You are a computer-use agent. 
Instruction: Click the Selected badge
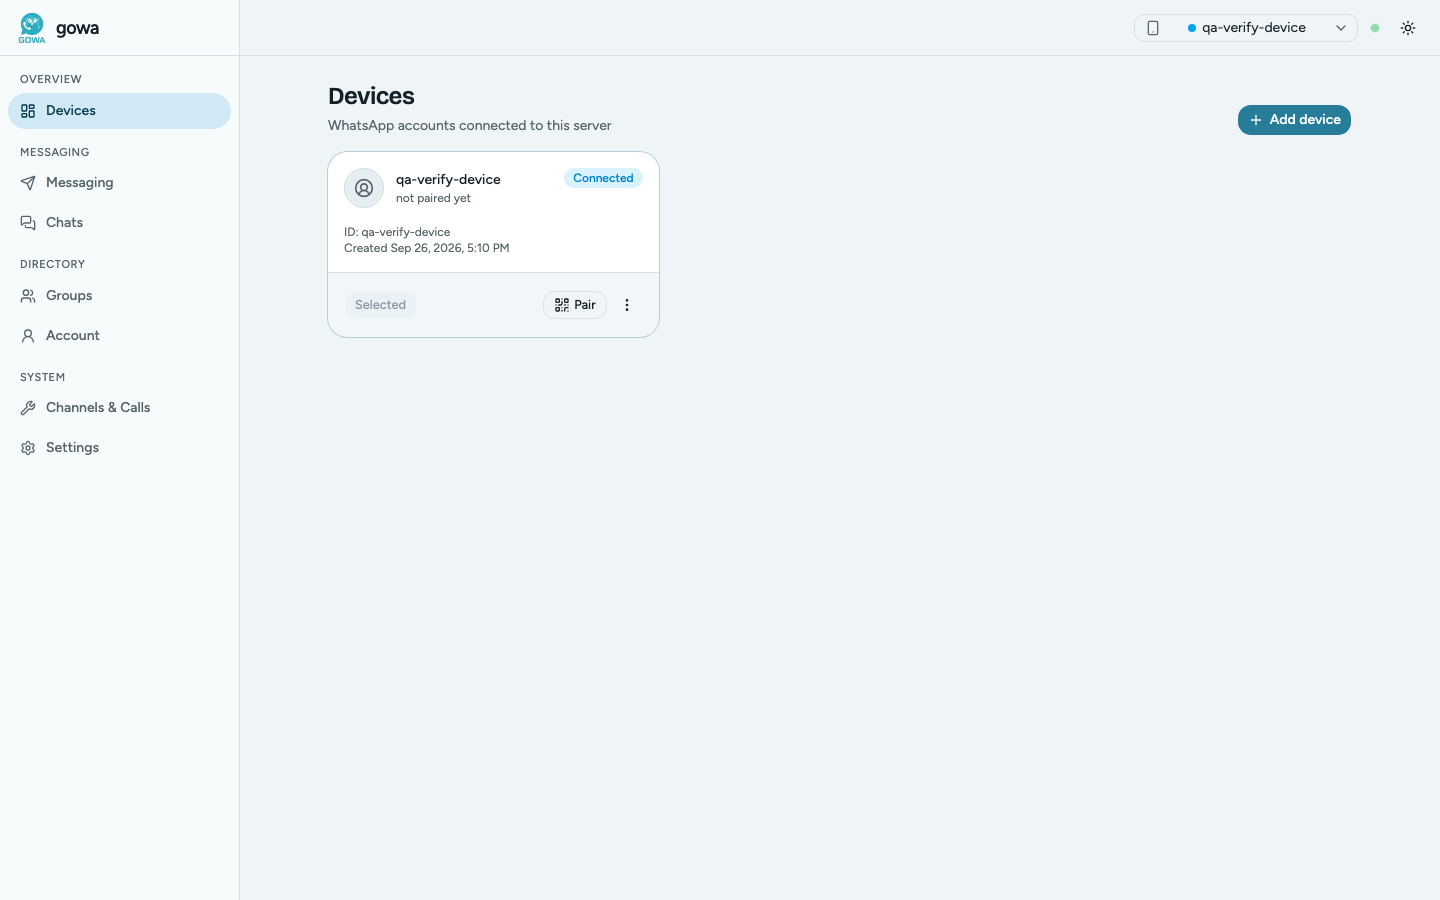click(380, 305)
